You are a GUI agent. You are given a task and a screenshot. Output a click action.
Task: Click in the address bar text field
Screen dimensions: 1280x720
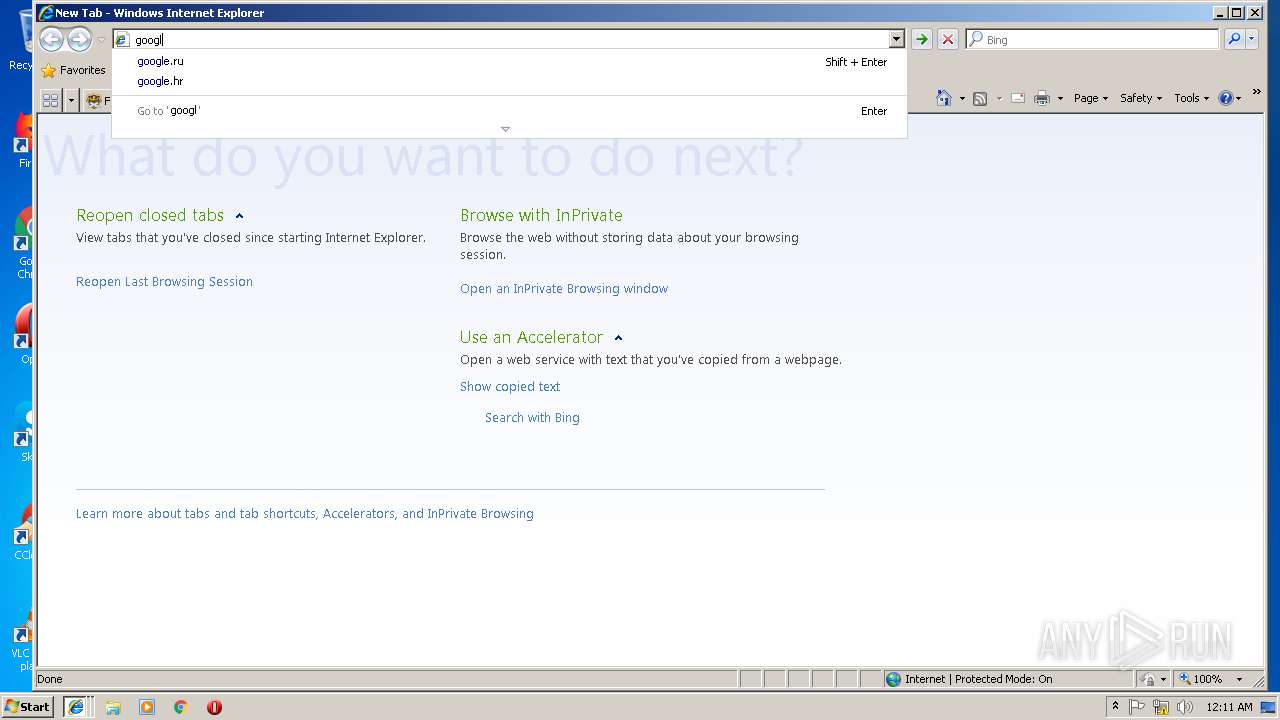tap(510, 40)
